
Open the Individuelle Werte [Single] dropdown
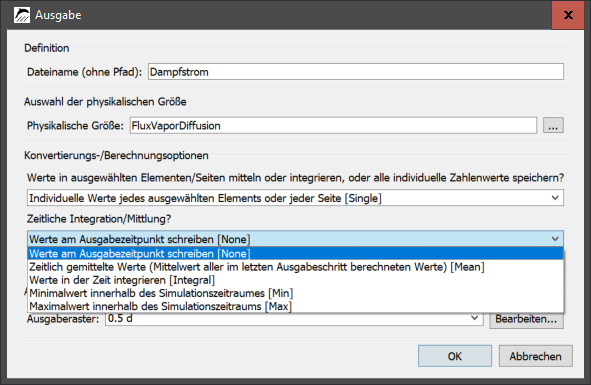295,198
